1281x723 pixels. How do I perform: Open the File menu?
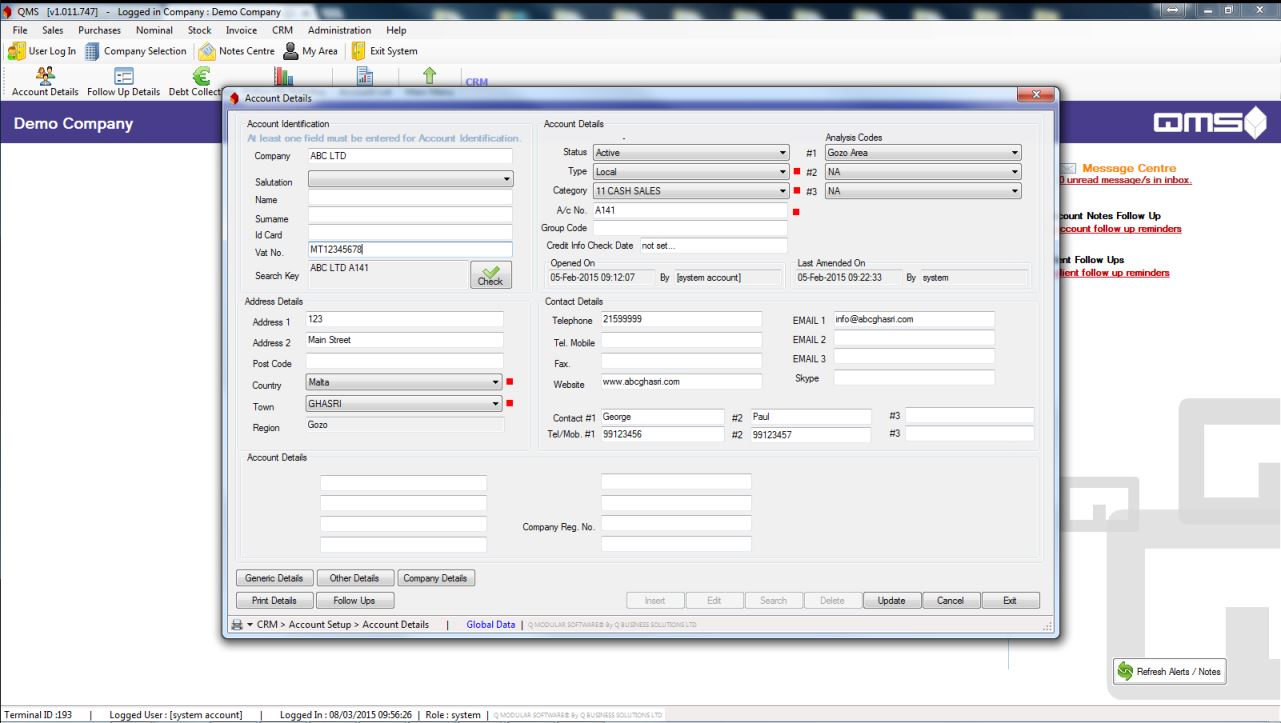[20, 30]
